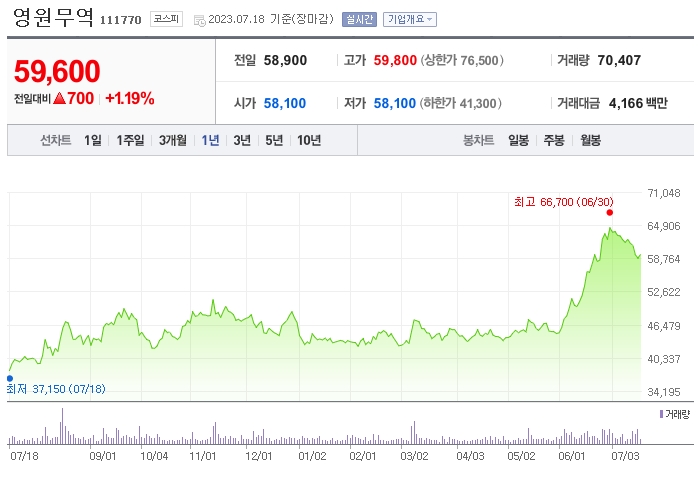Switch to 월봉 candlestick chart
Screen dimensions: 694x478
tap(590, 140)
